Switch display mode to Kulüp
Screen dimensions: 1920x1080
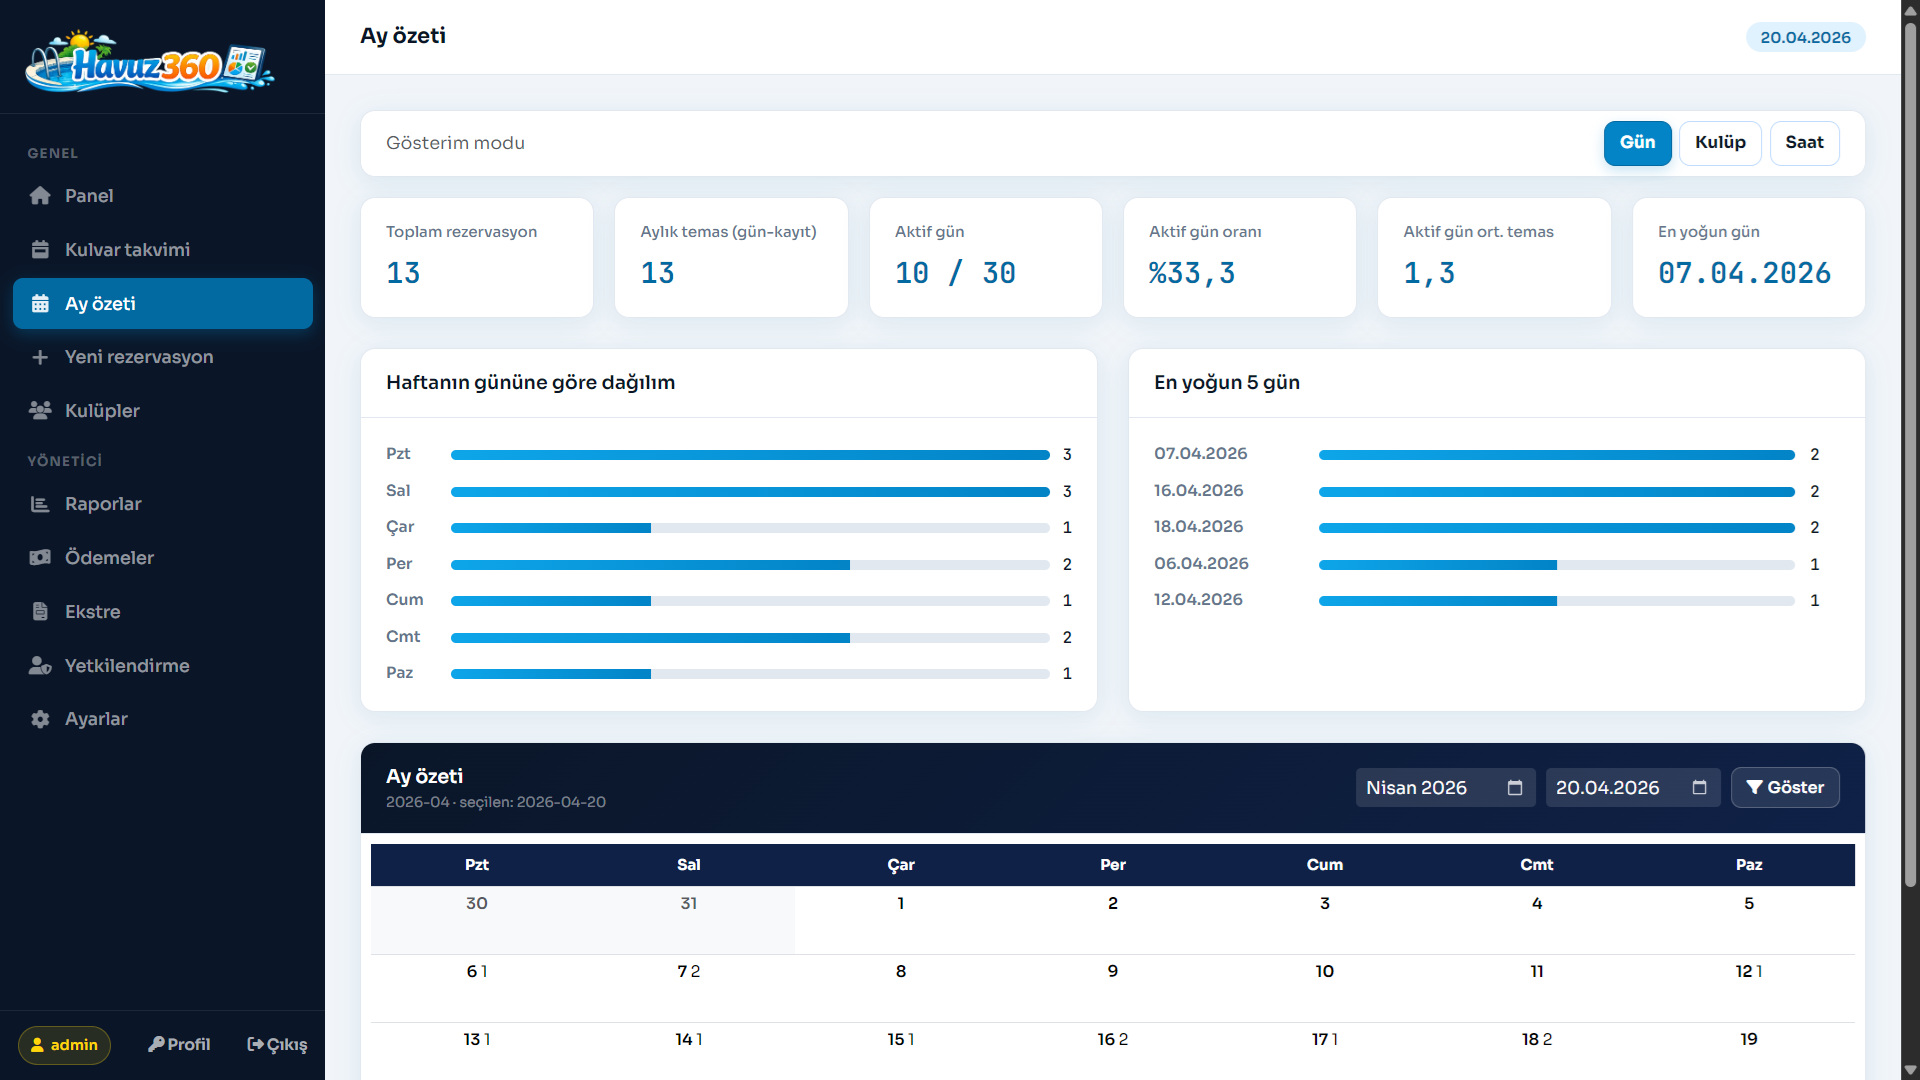click(1719, 143)
